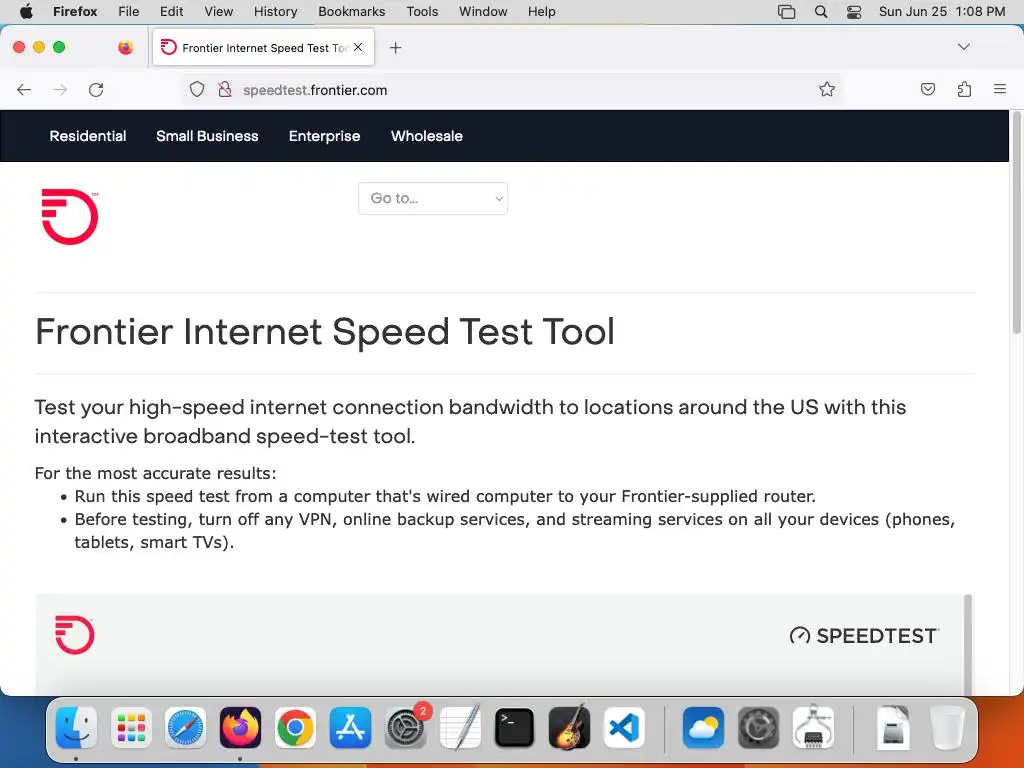Select the Frontier Internet Speed Test tab
Screen dimensions: 1024x768
[263, 48]
